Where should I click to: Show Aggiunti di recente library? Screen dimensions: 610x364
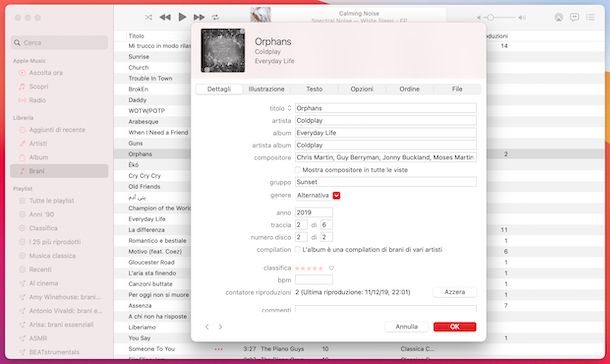[x=57, y=130]
